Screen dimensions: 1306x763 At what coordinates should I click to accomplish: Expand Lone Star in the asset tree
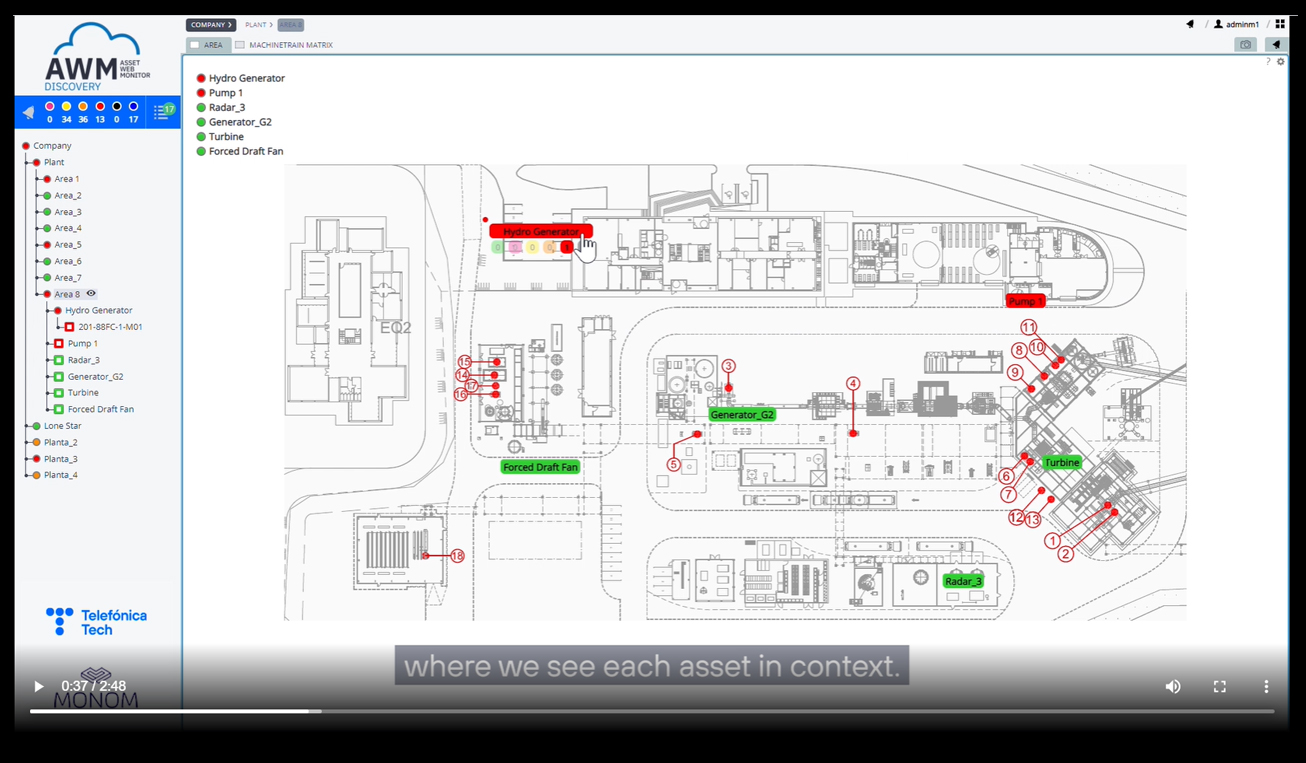click(x=36, y=426)
